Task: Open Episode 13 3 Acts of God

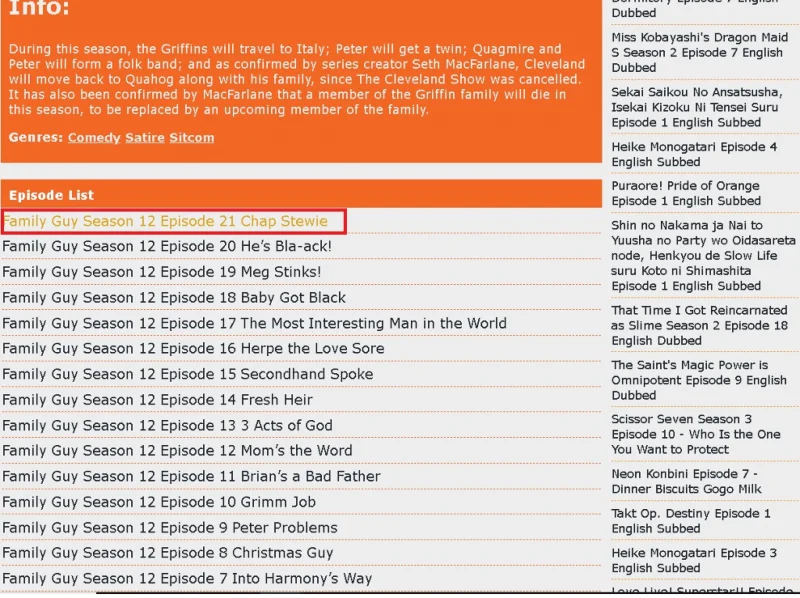Action: coord(167,426)
